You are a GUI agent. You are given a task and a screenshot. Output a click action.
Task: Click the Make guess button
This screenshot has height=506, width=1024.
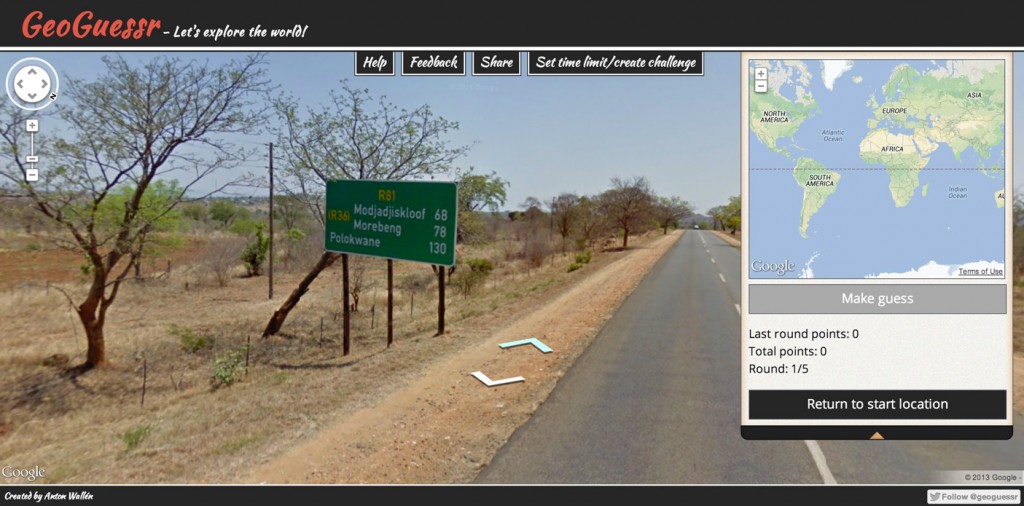pos(877,299)
